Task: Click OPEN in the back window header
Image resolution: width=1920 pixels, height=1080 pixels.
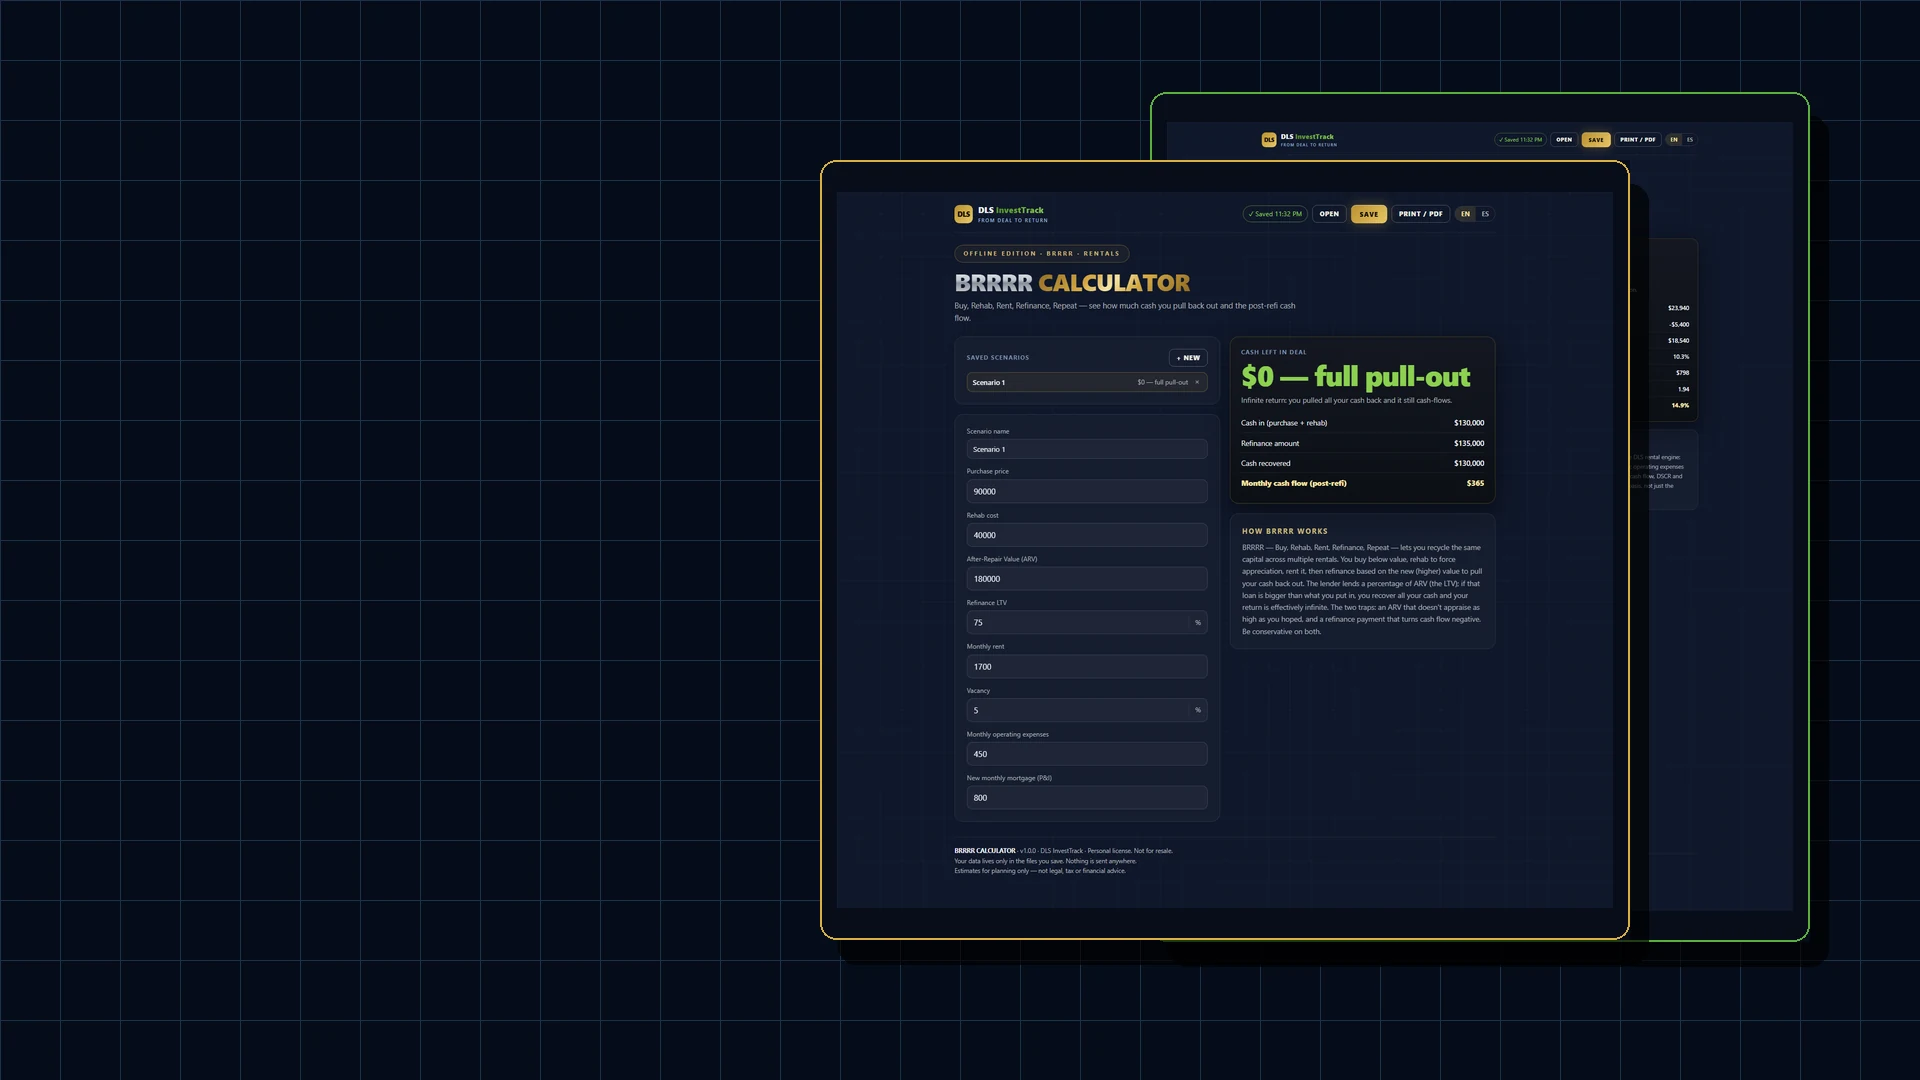Action: click(1564, 140)
